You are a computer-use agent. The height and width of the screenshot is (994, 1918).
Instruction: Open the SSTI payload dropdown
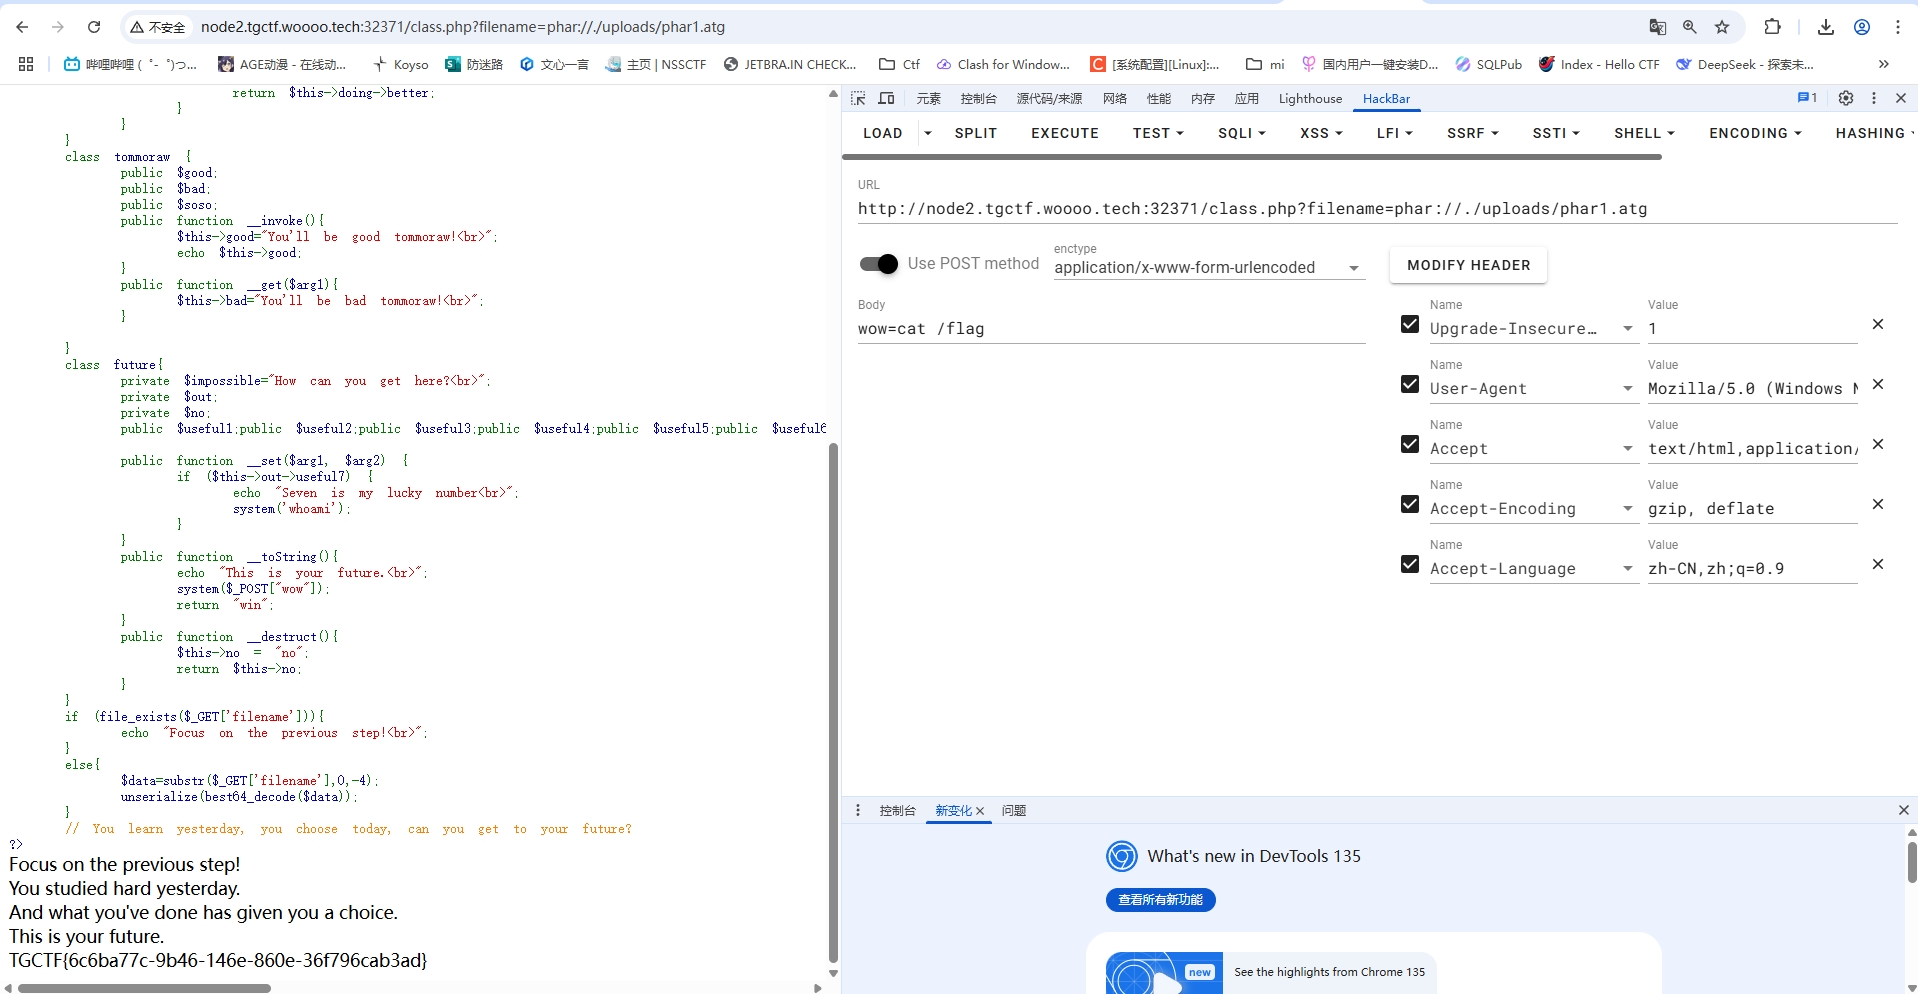tap(1556, 133)
